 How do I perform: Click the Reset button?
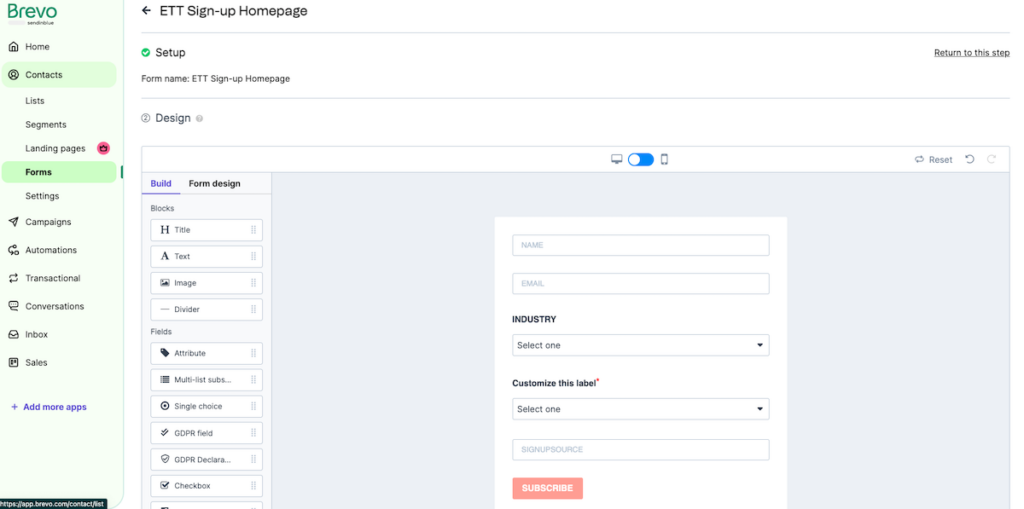pos(934,160)
